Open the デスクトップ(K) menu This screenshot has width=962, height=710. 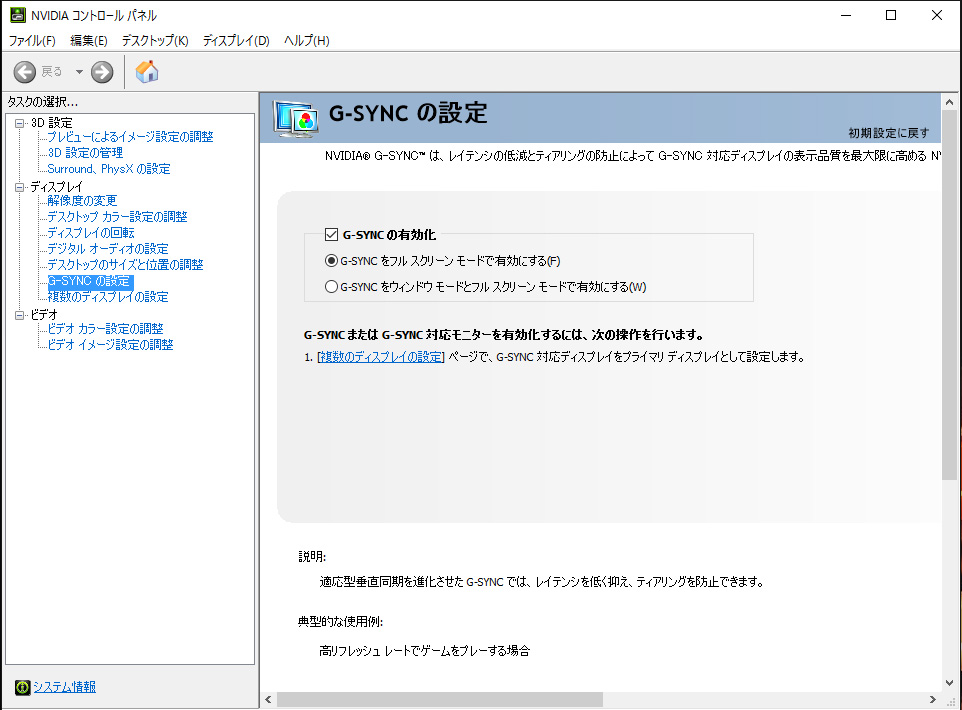[155, 41]
